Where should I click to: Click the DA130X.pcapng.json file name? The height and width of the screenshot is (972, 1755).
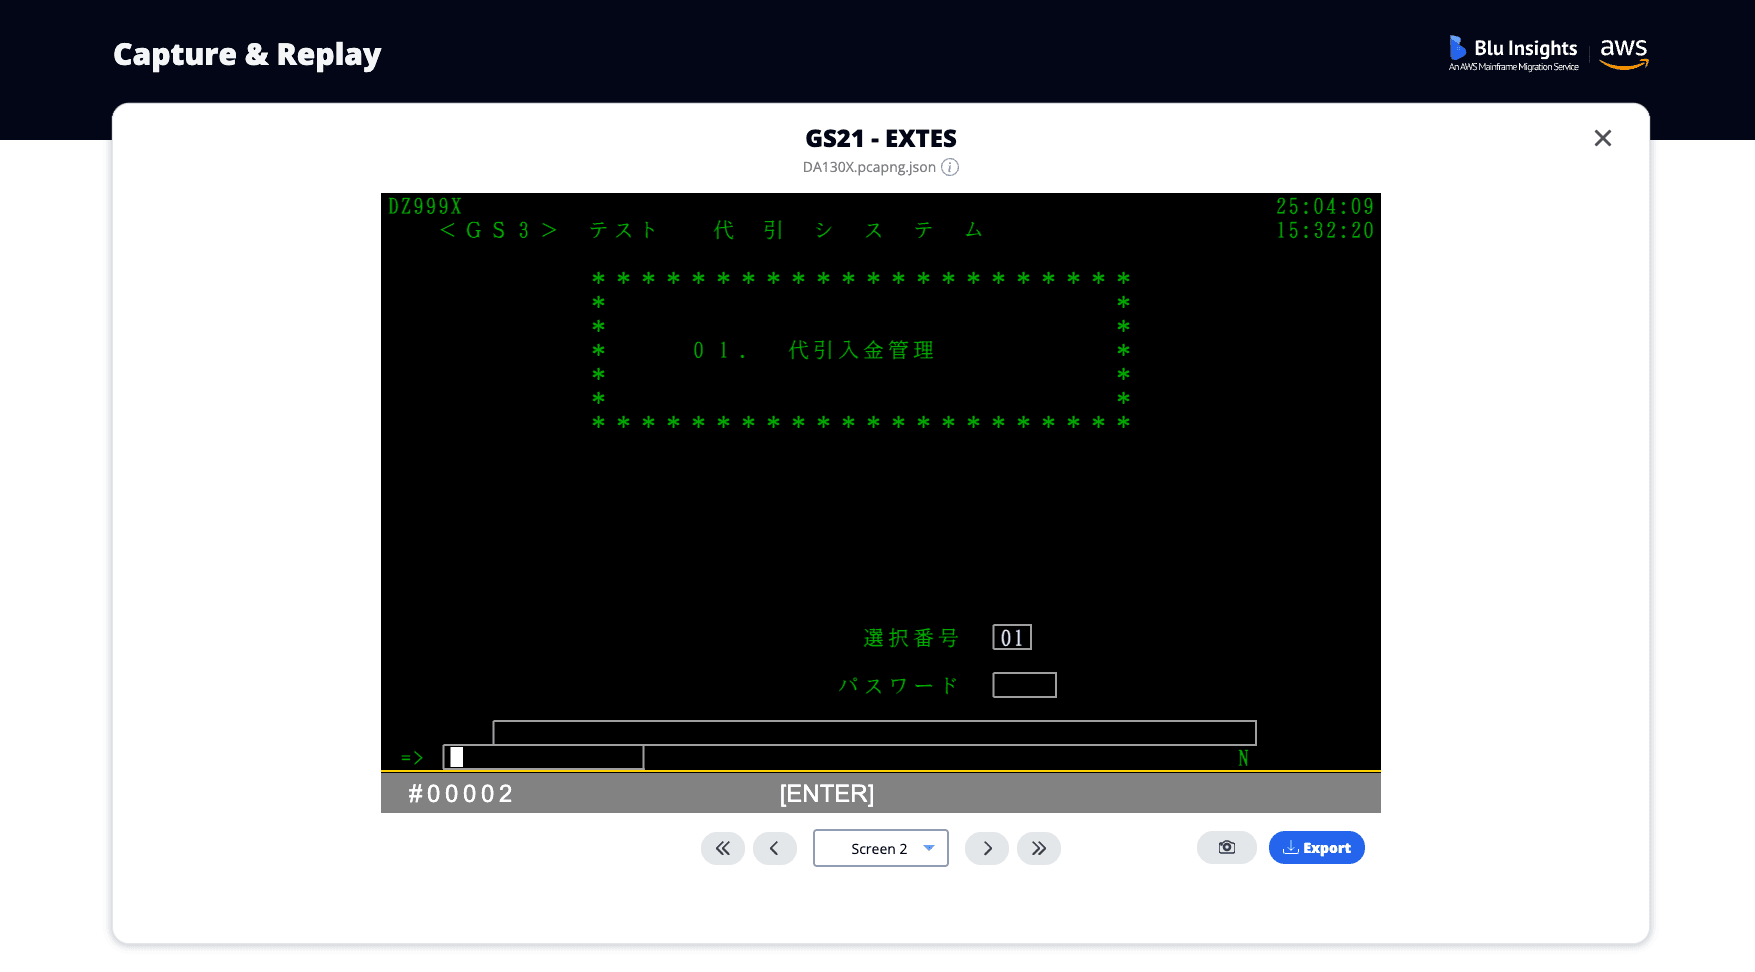click(x=868, y=167)
